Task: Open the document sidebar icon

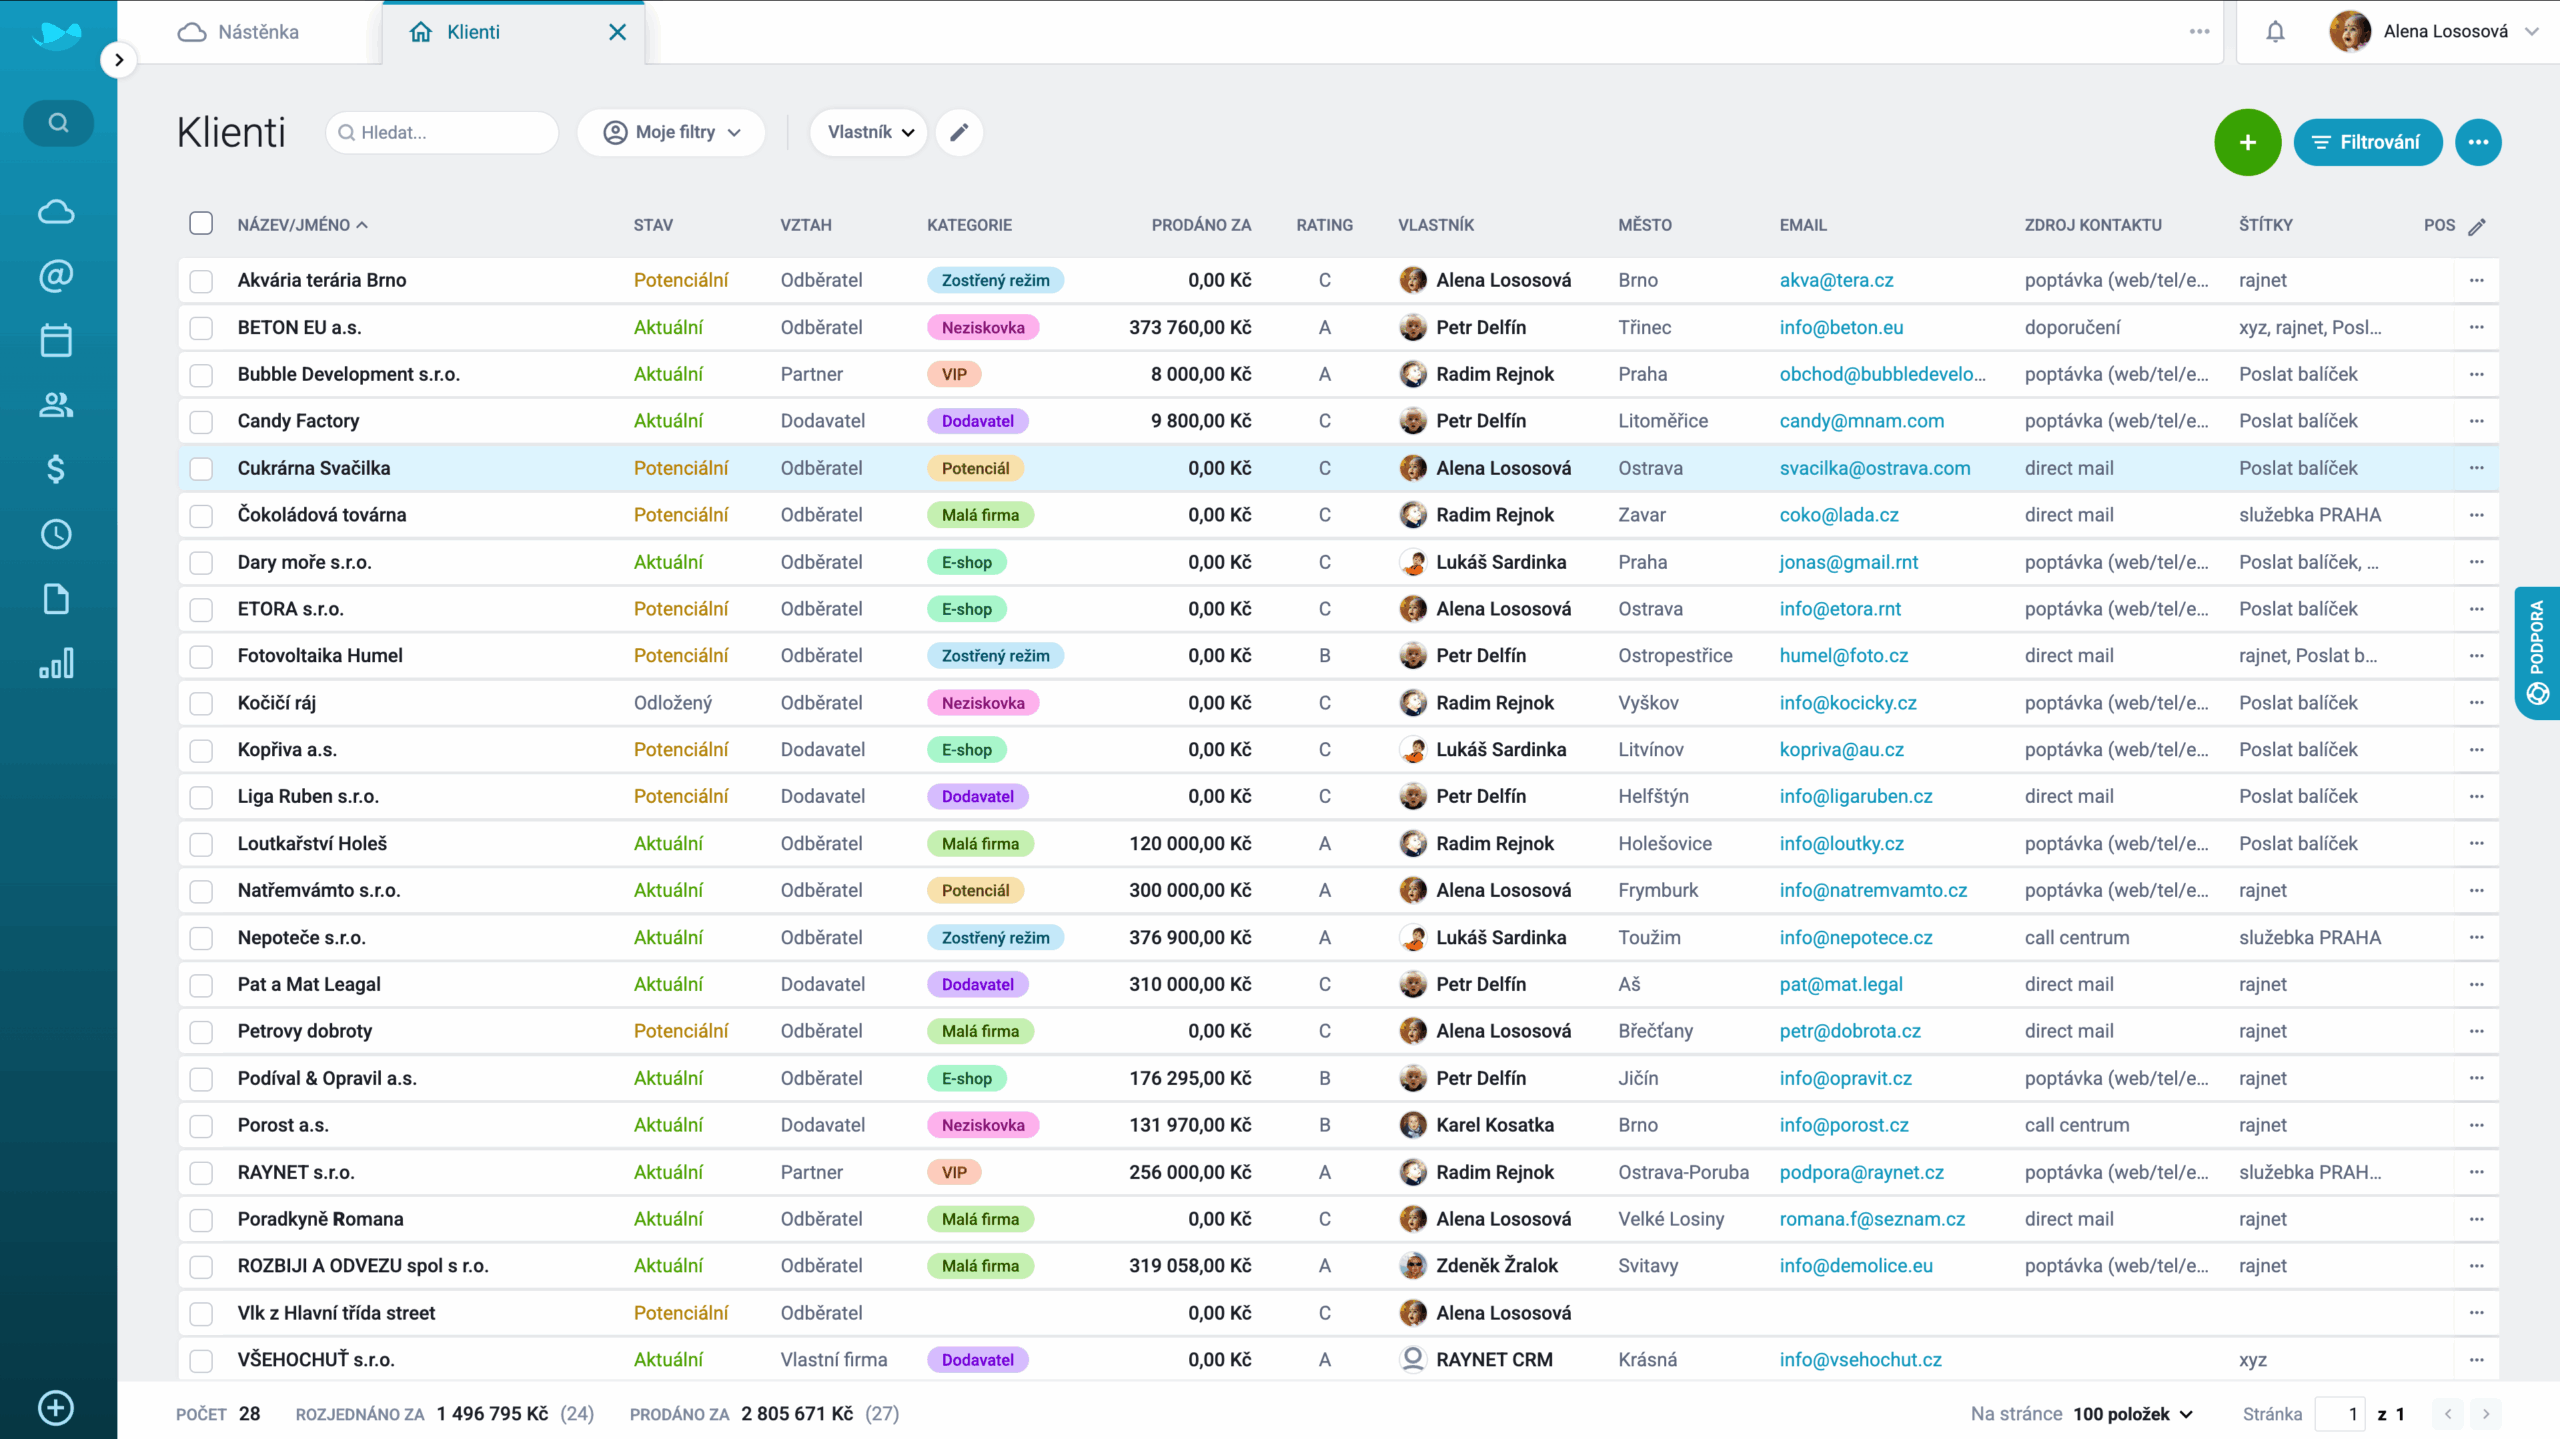Action: 56,599
